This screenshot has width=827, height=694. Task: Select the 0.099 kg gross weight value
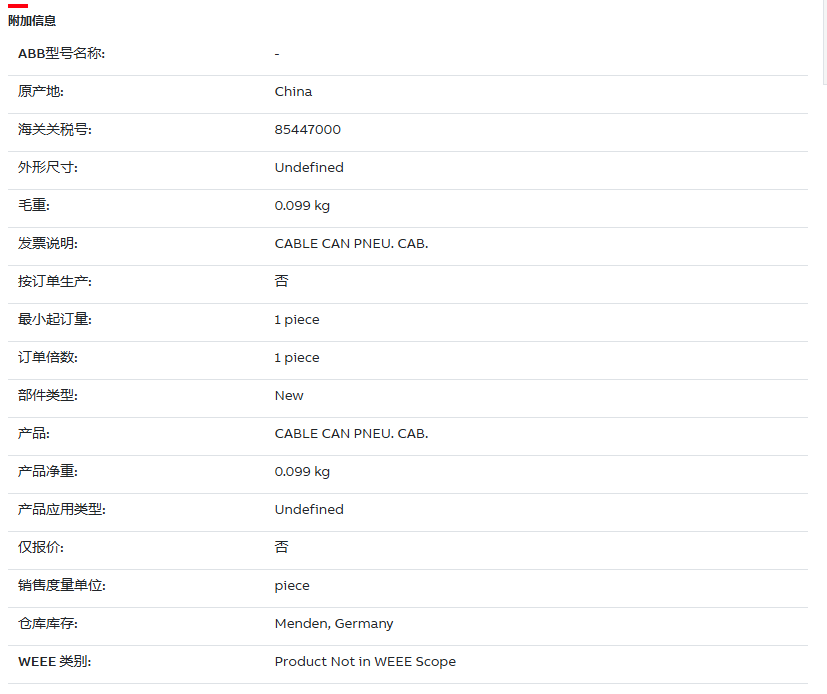click(x=302, y=206)
